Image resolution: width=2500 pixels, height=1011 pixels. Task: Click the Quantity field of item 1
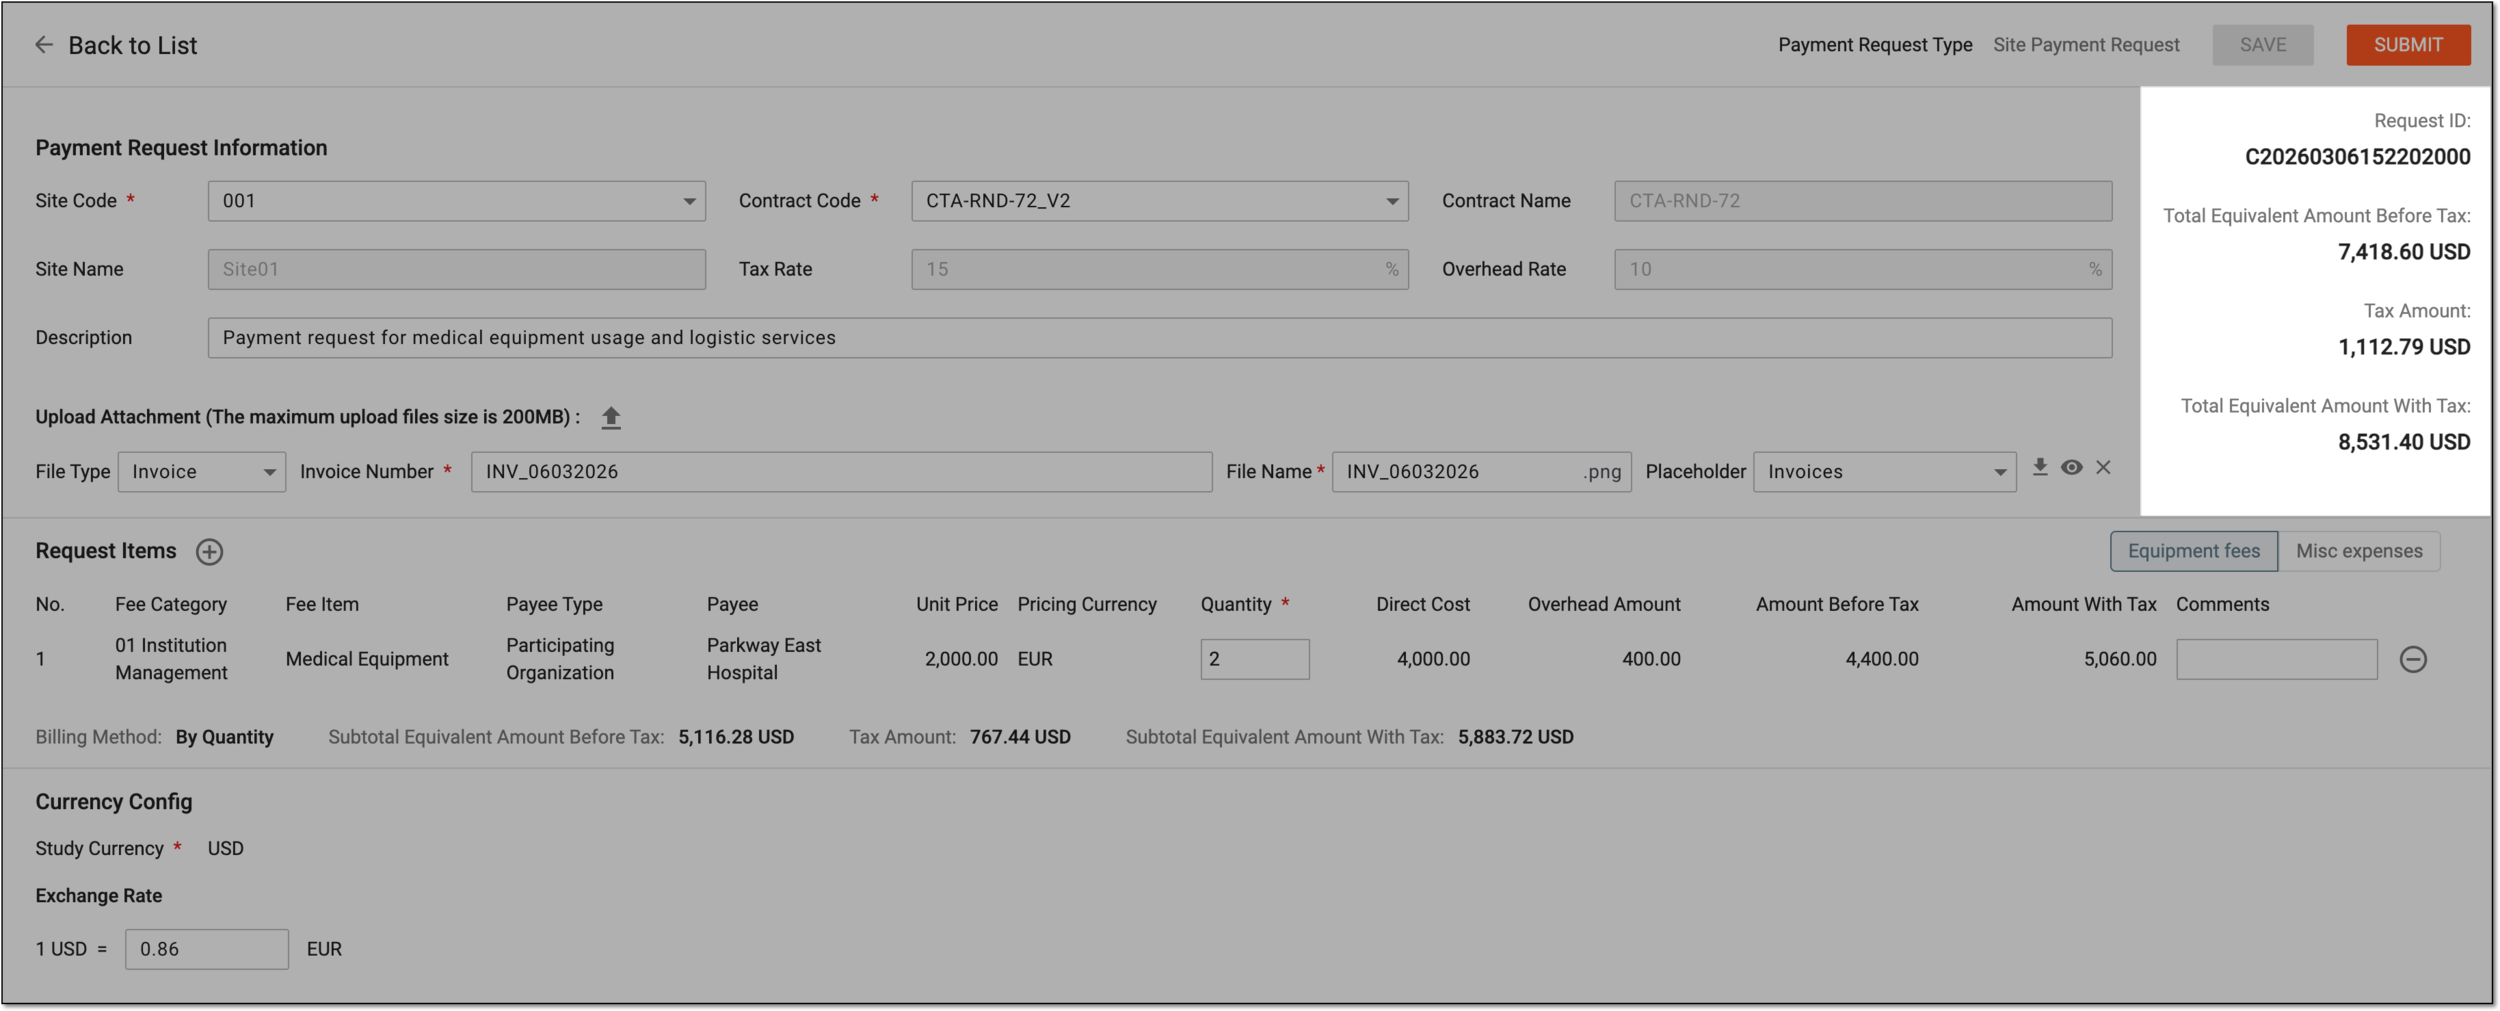[x=1255, y=660]
